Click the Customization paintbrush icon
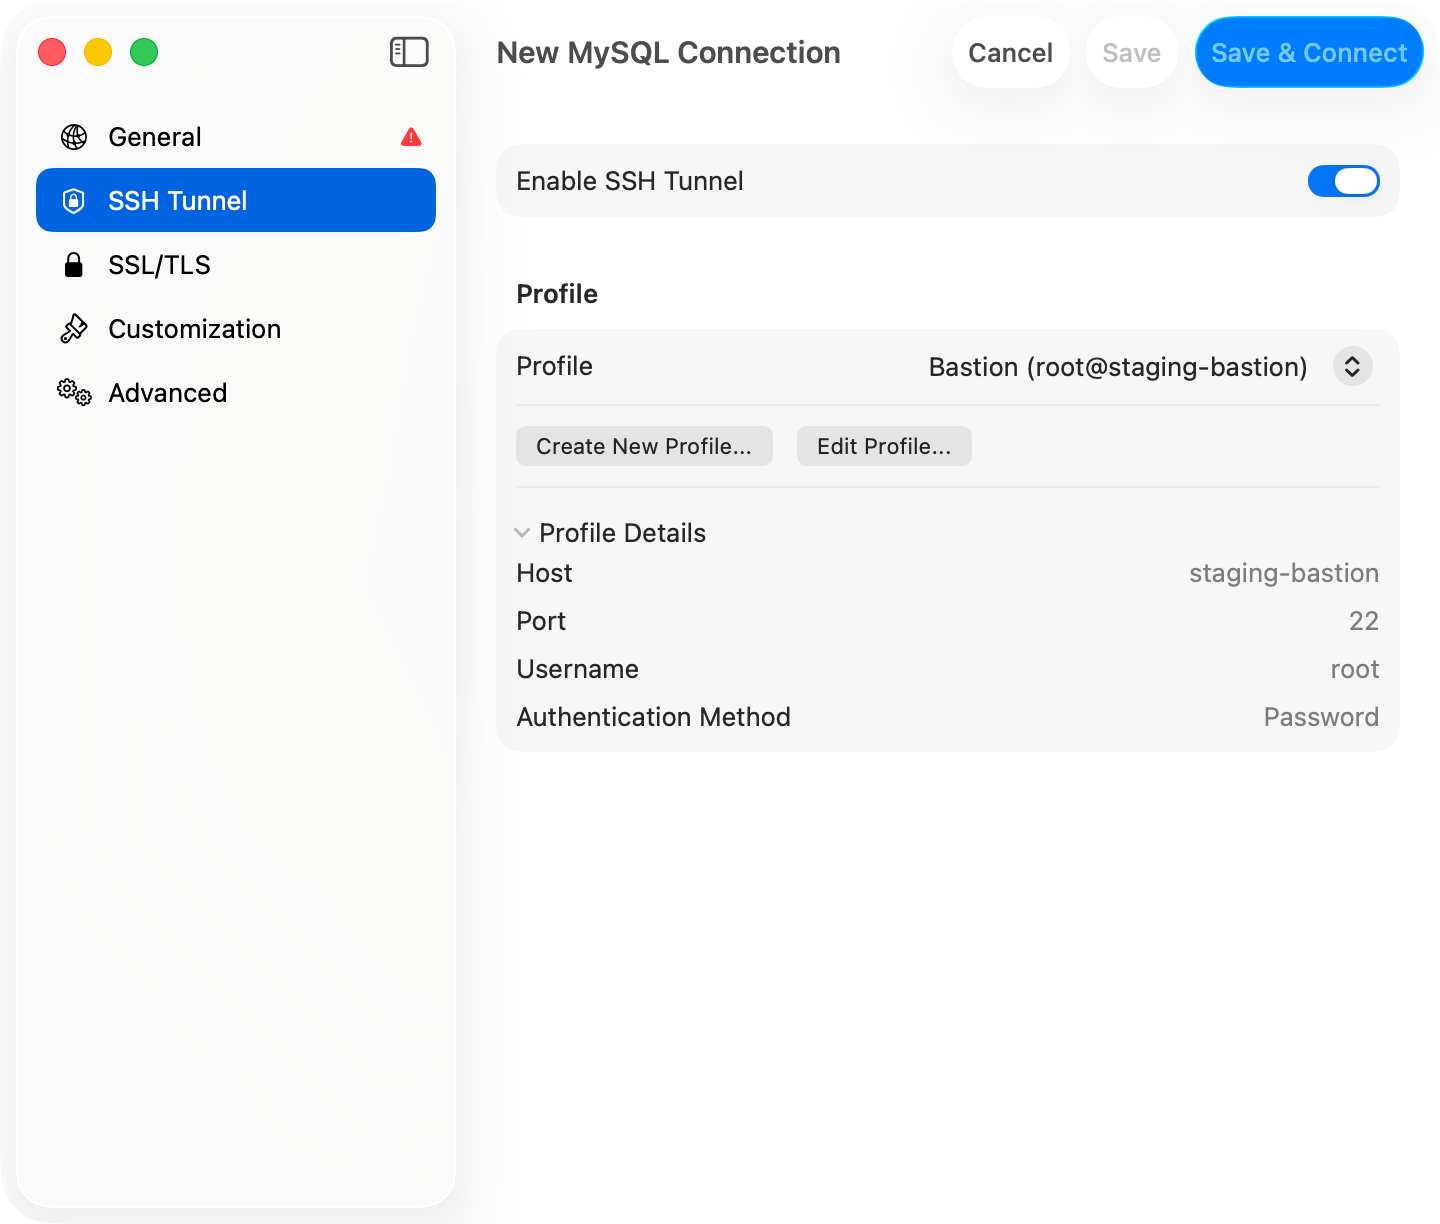 [74, 329]
